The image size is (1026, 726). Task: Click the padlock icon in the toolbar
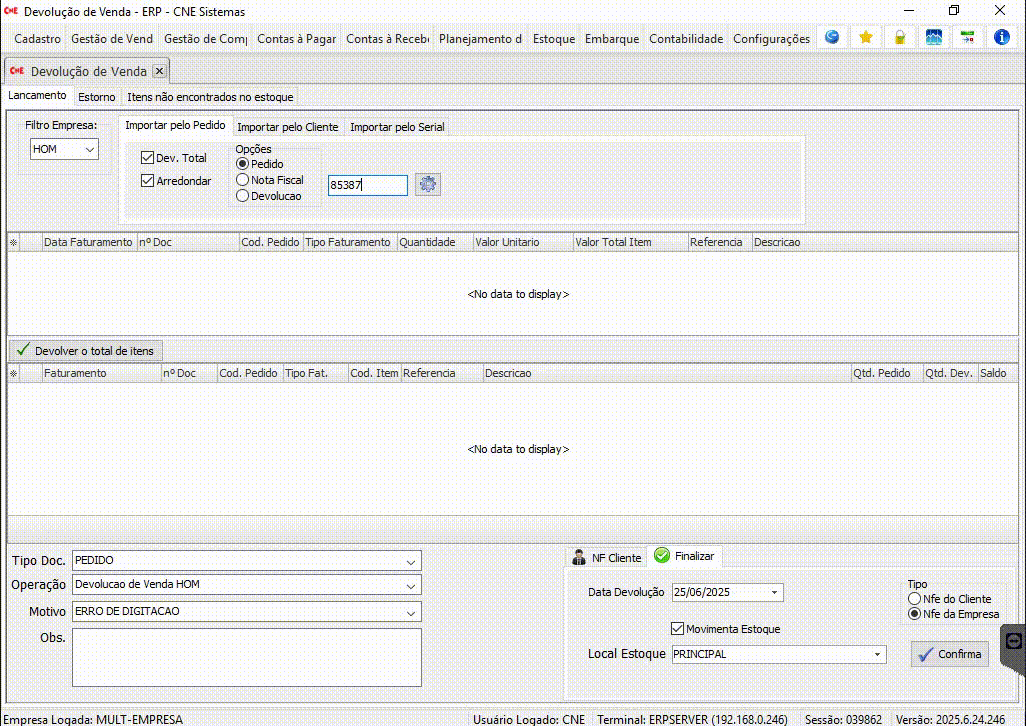[x=900, y=38]
